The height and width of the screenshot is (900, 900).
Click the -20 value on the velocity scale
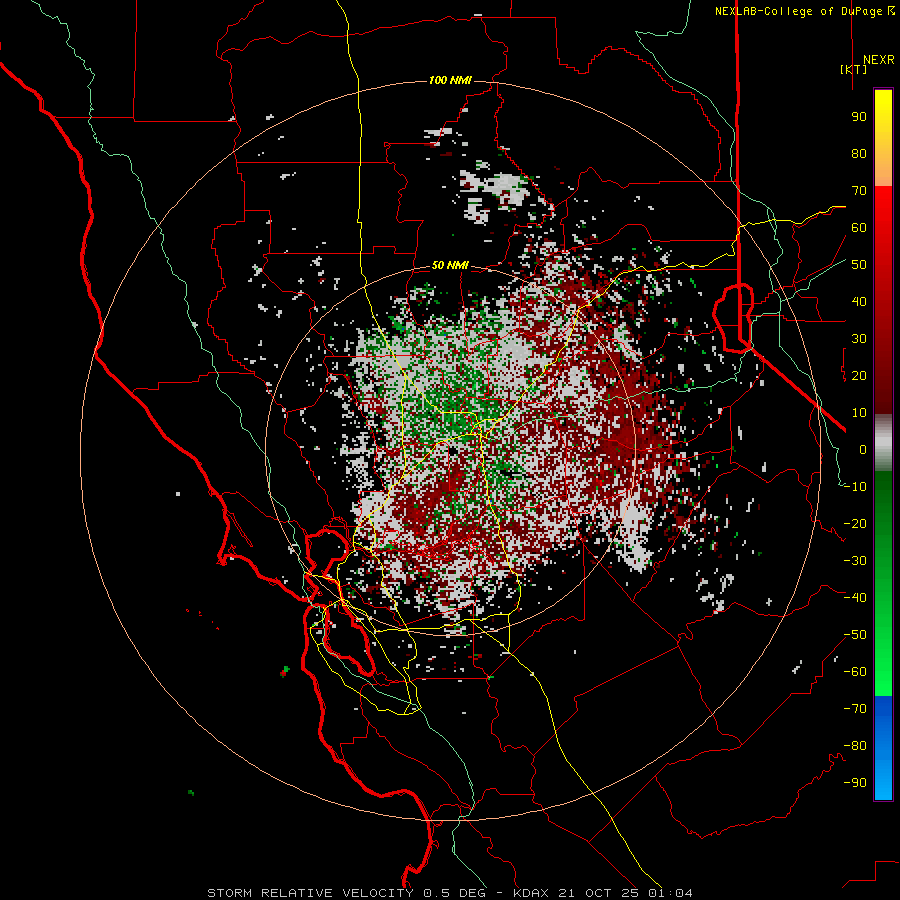(855, 523)
